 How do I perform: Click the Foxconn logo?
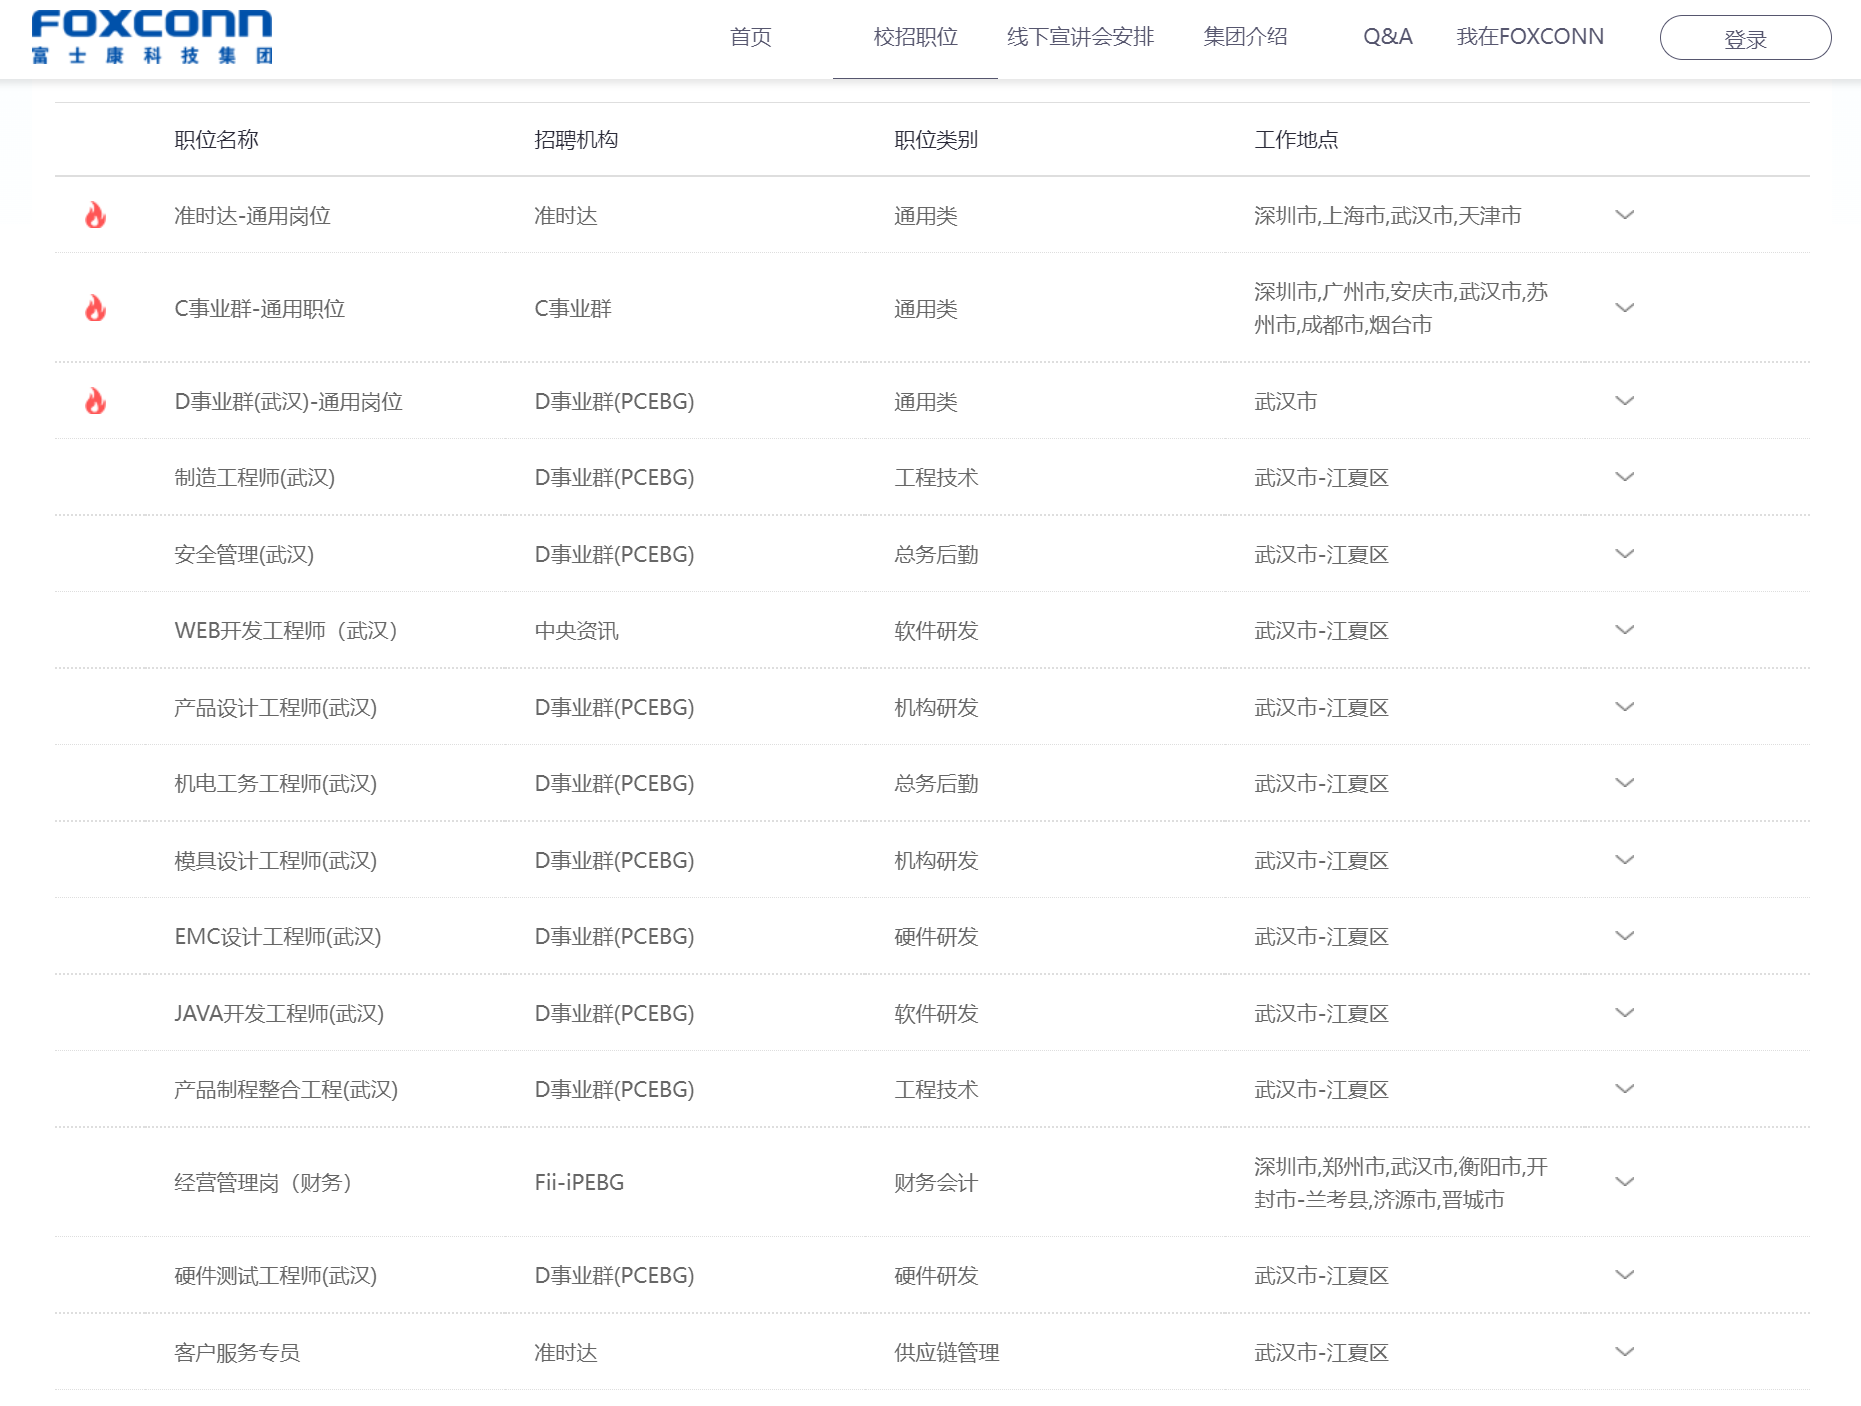tap(152, 37)
